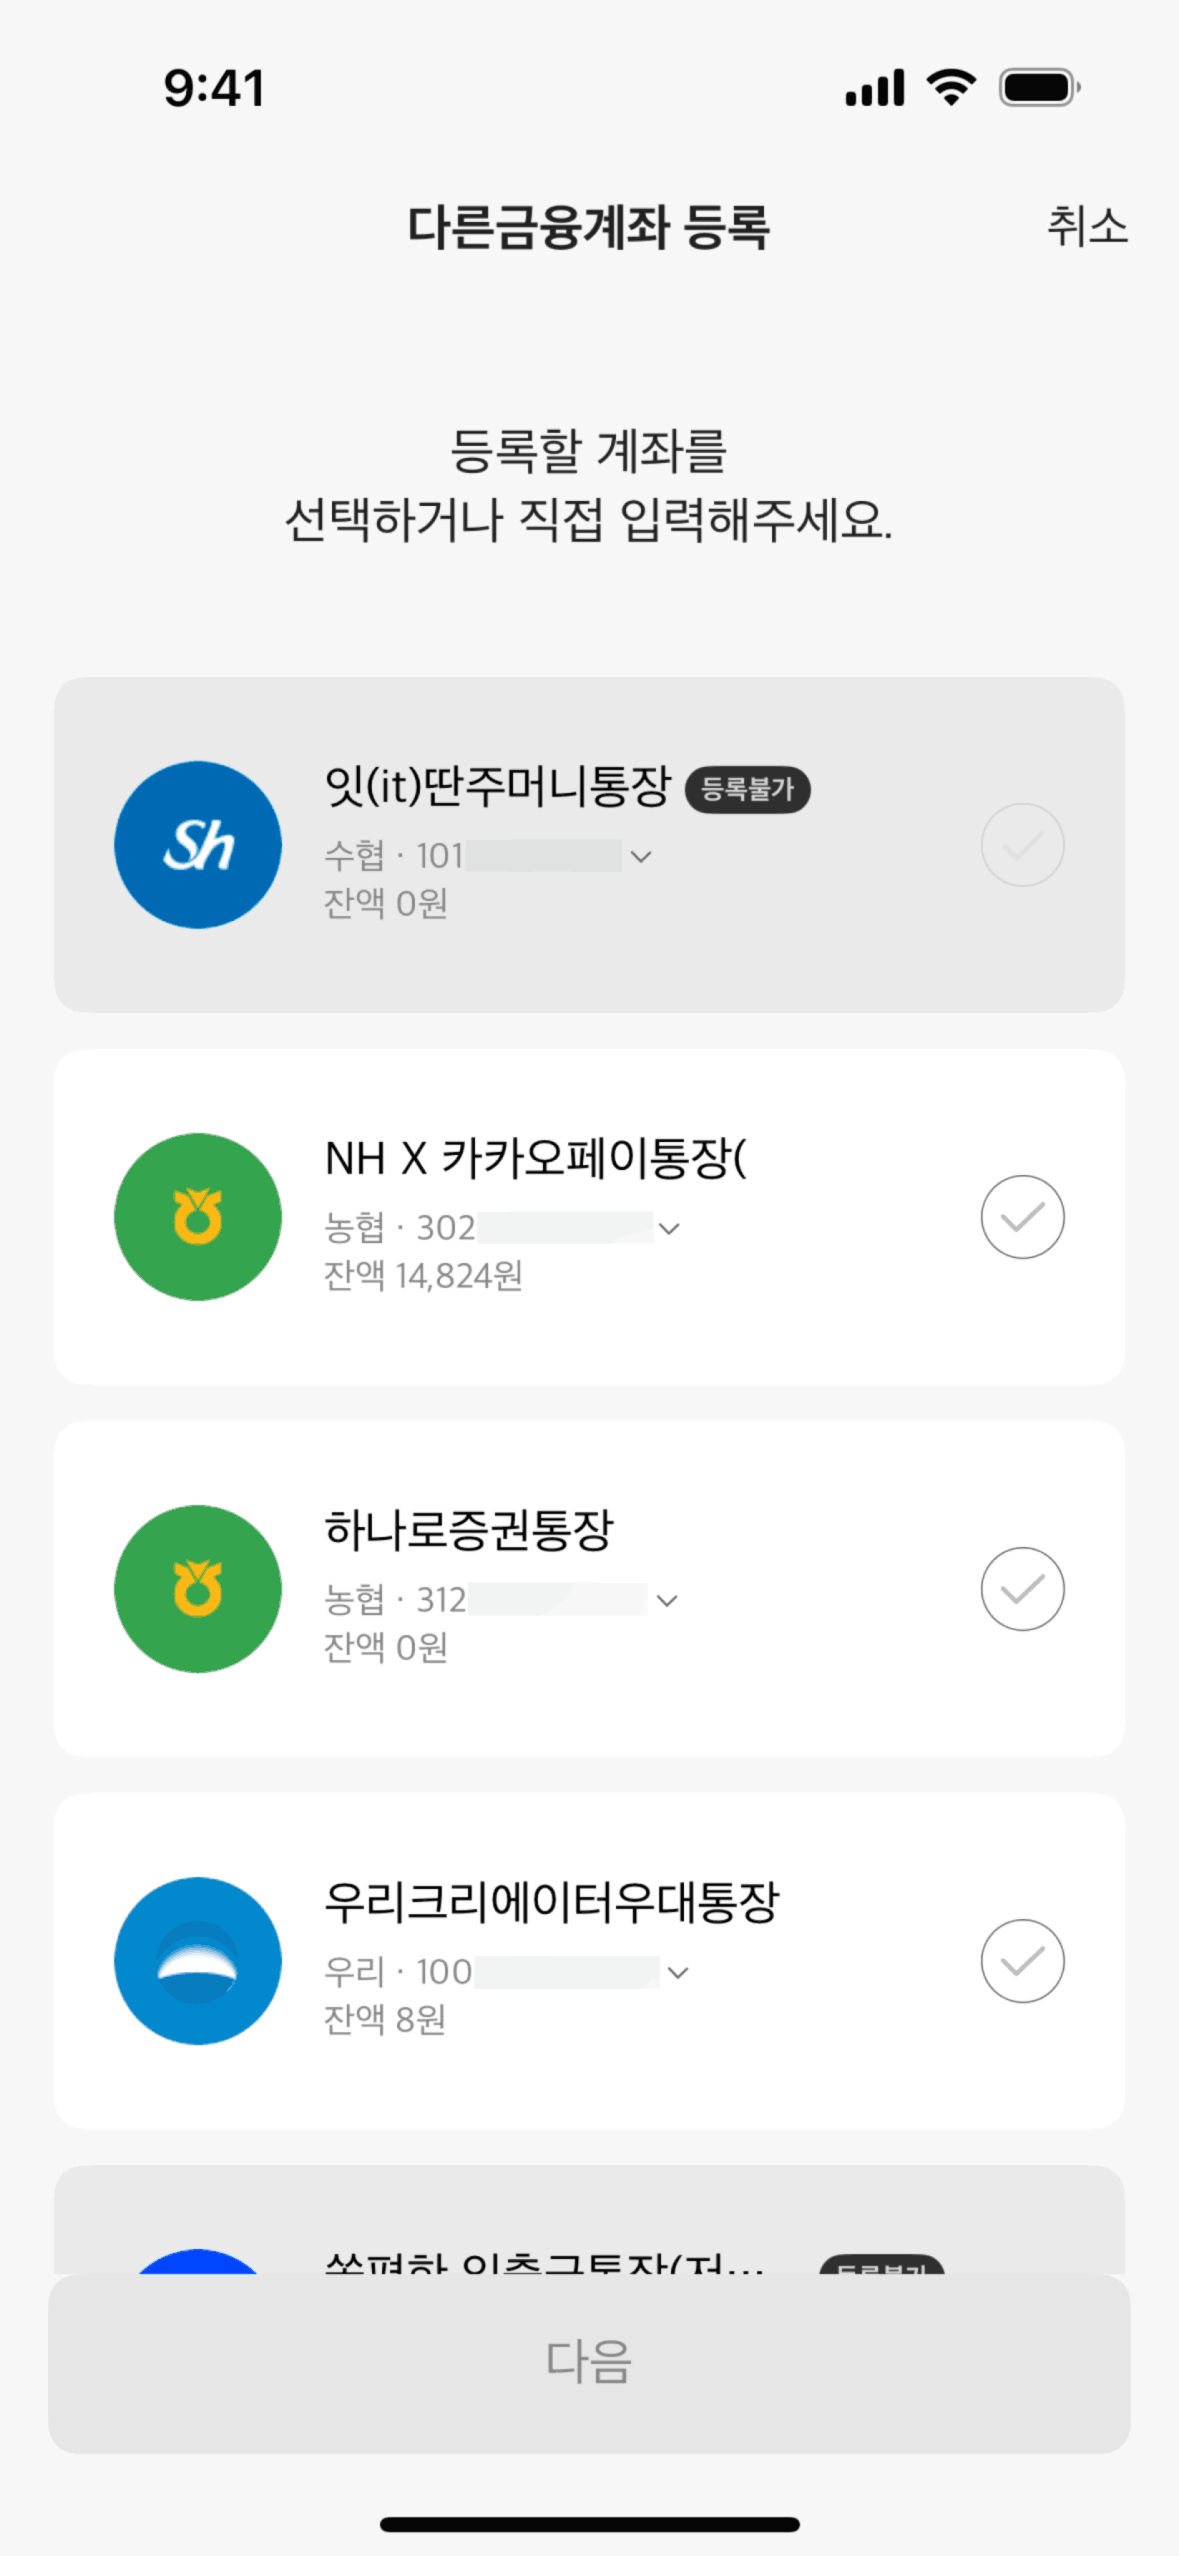This screenshot has height=2556, width=1179.
Task: Check the 하나로증권통장 account circle
Action: (1022, 1589)
